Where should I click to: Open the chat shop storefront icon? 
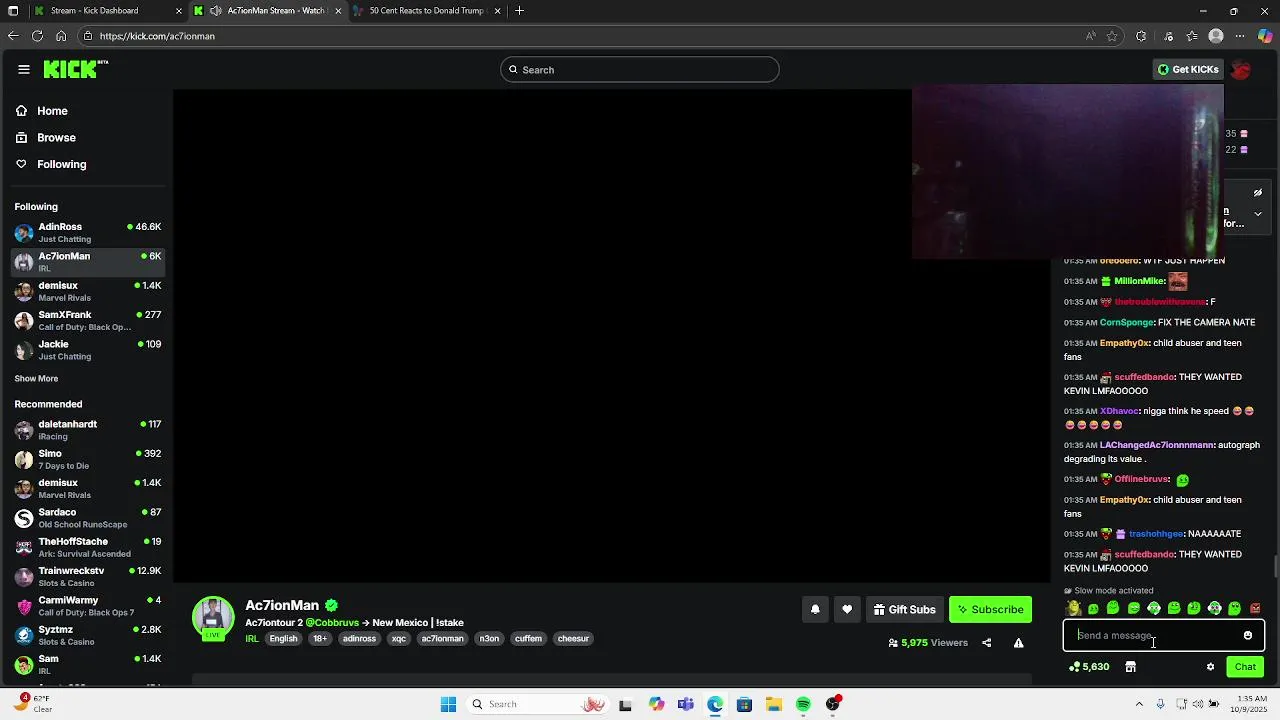[1130, 667]
